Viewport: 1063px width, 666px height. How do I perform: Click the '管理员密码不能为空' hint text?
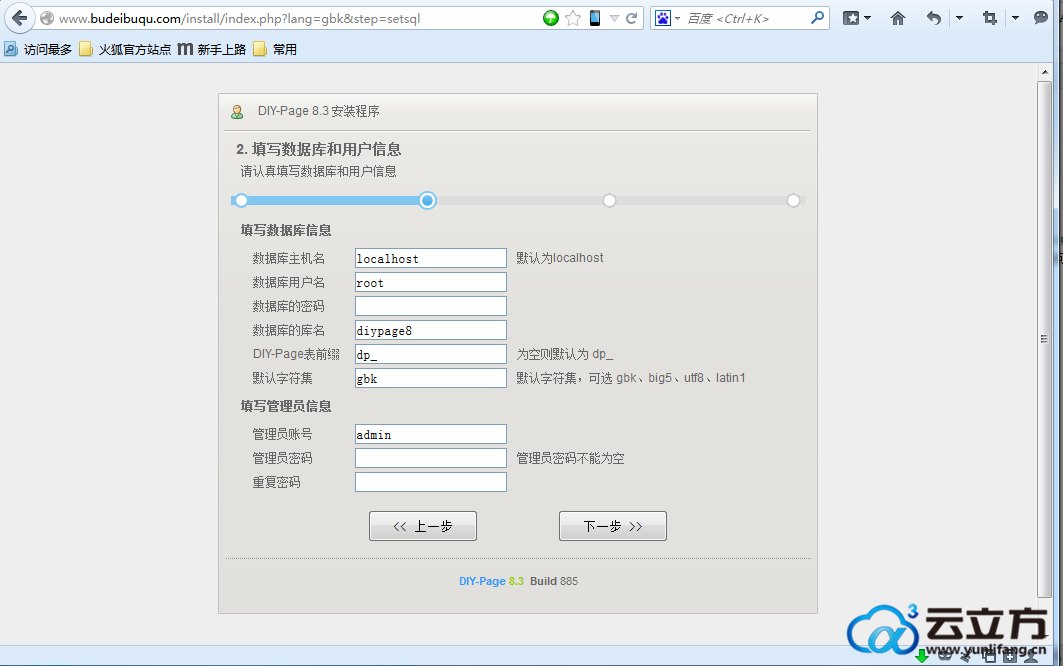(570, 458)
